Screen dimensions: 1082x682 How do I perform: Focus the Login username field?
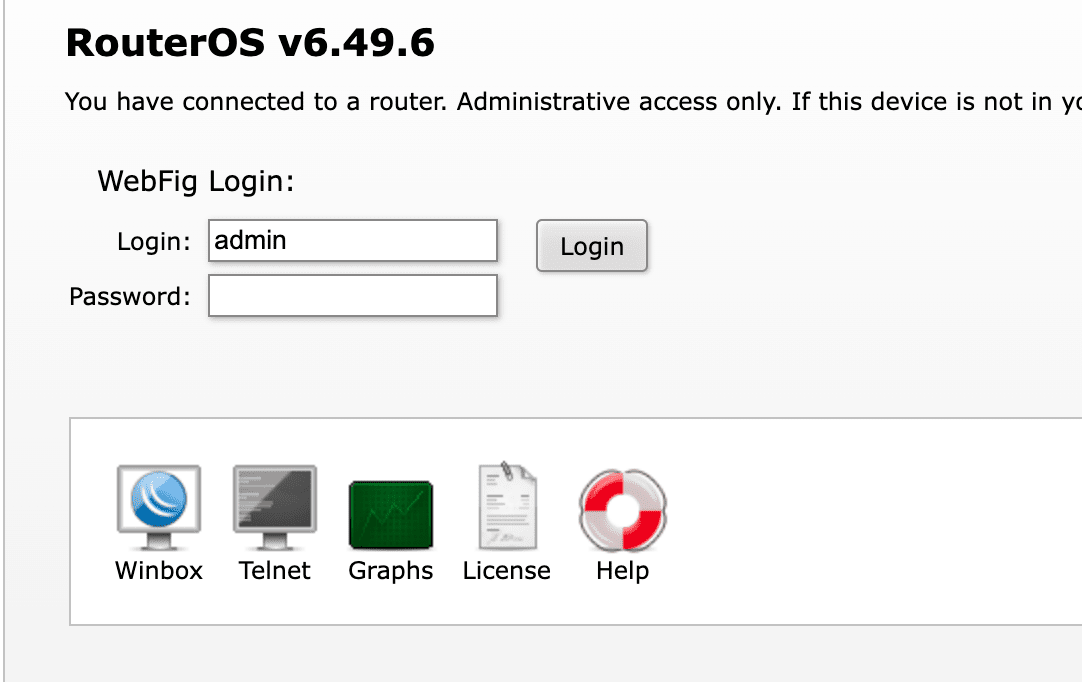click(x=353, y=240)
